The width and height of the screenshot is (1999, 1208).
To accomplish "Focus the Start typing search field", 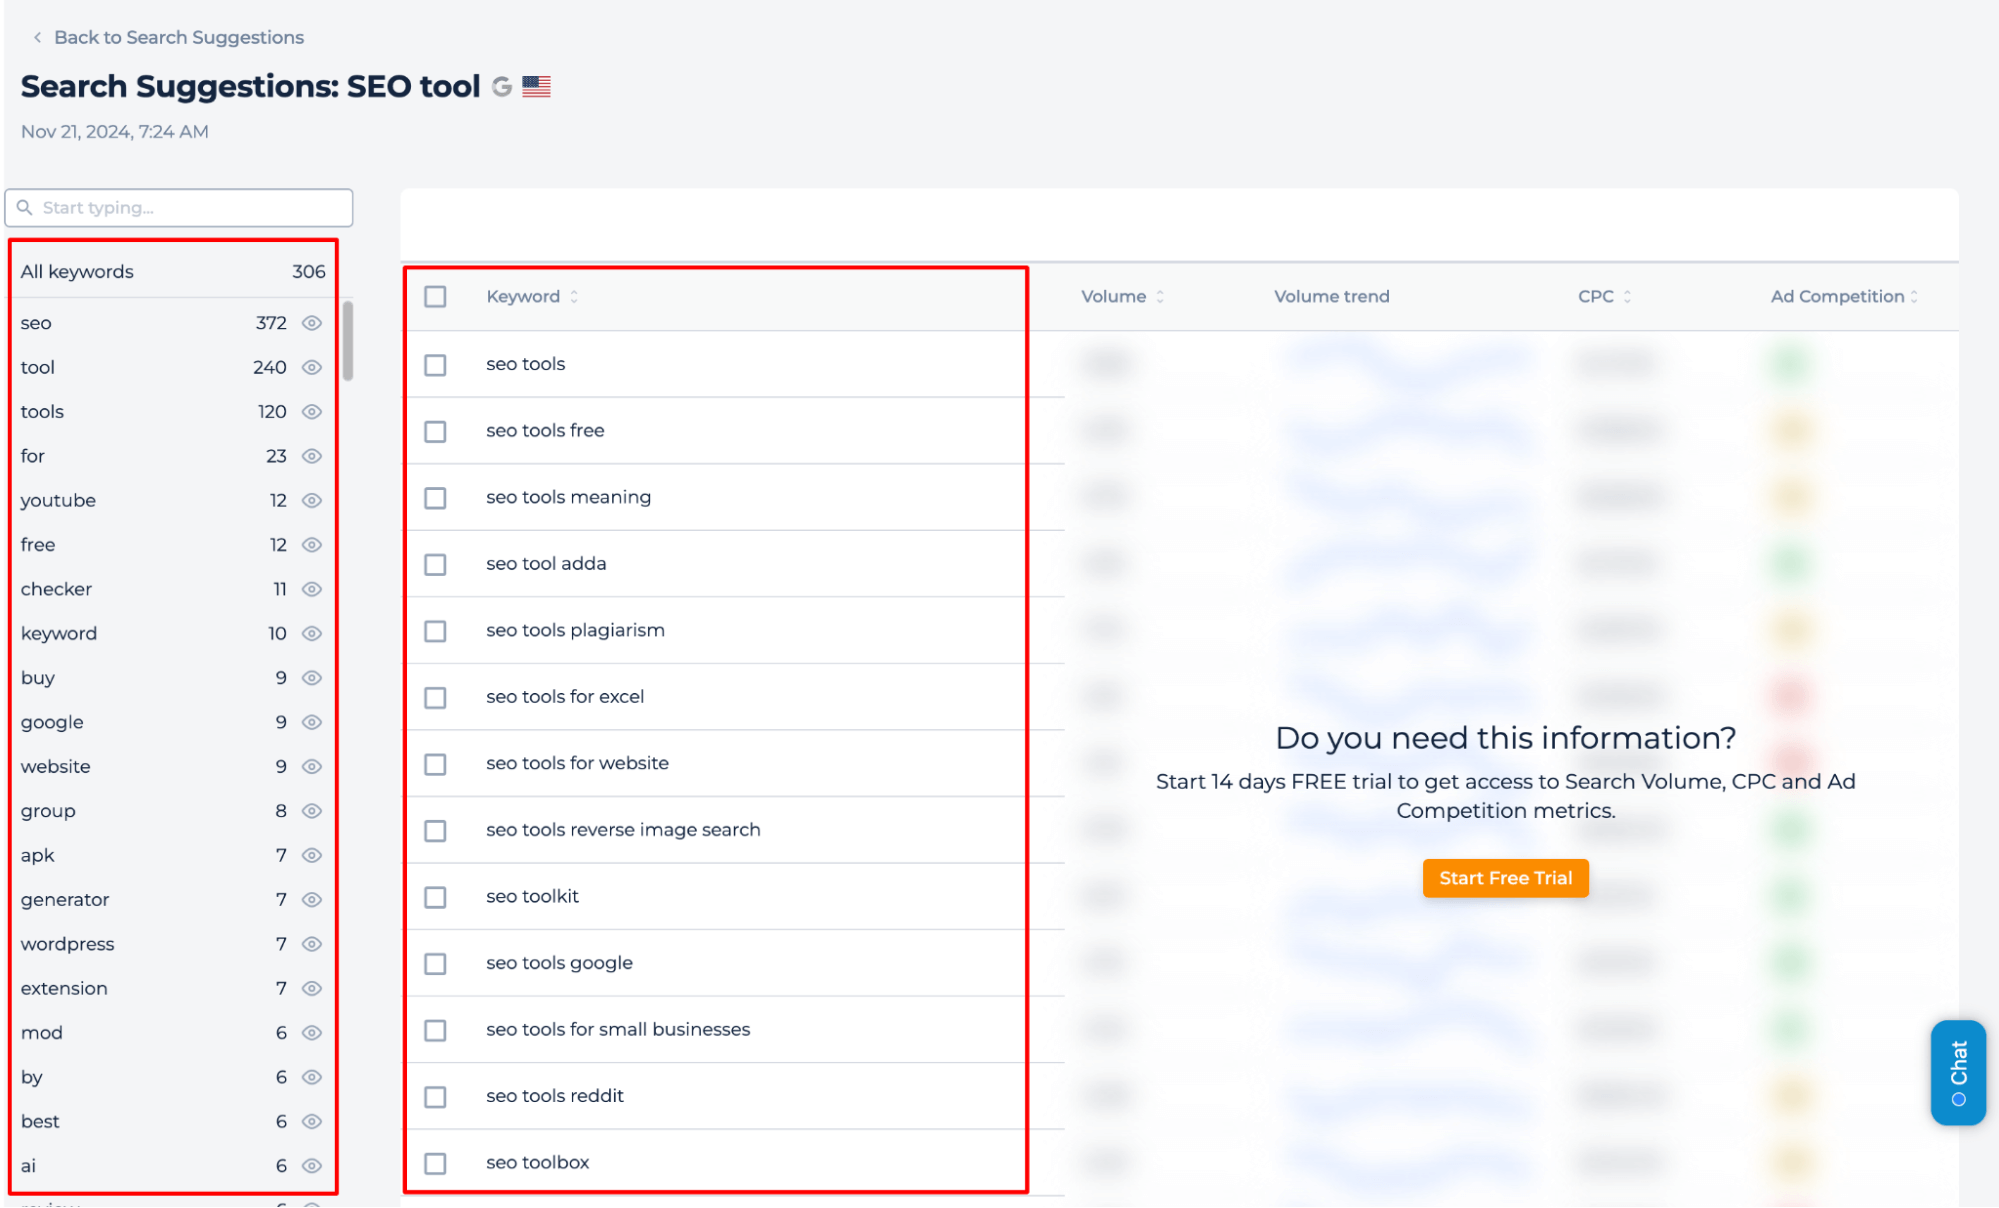I will [179, 208].
